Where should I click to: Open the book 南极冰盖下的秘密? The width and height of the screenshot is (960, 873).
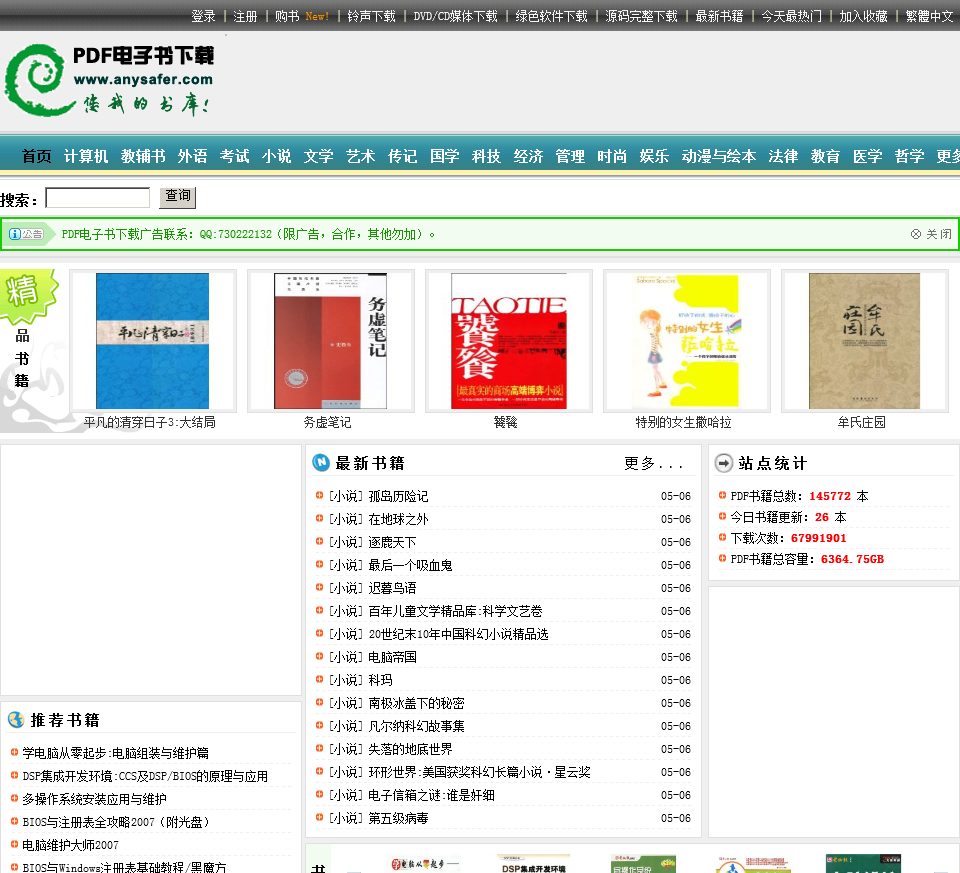tap(416, 703)
